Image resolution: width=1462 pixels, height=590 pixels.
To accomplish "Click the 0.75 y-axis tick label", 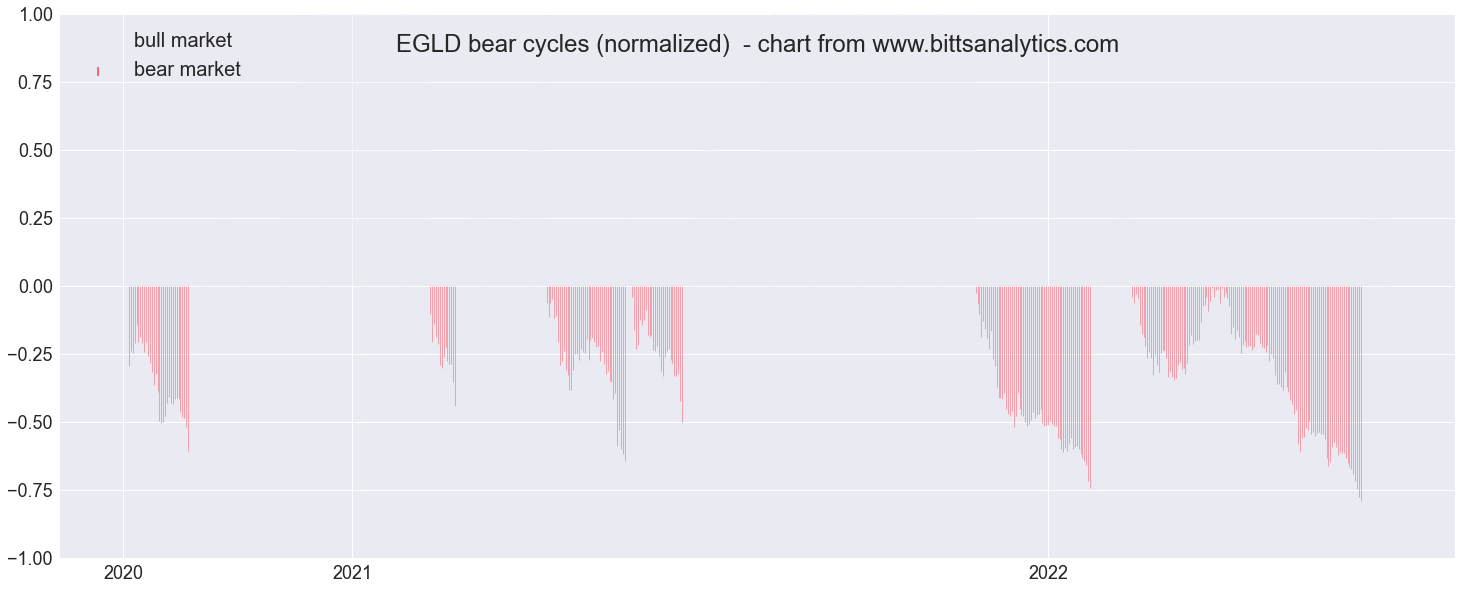I will [33, 83].
